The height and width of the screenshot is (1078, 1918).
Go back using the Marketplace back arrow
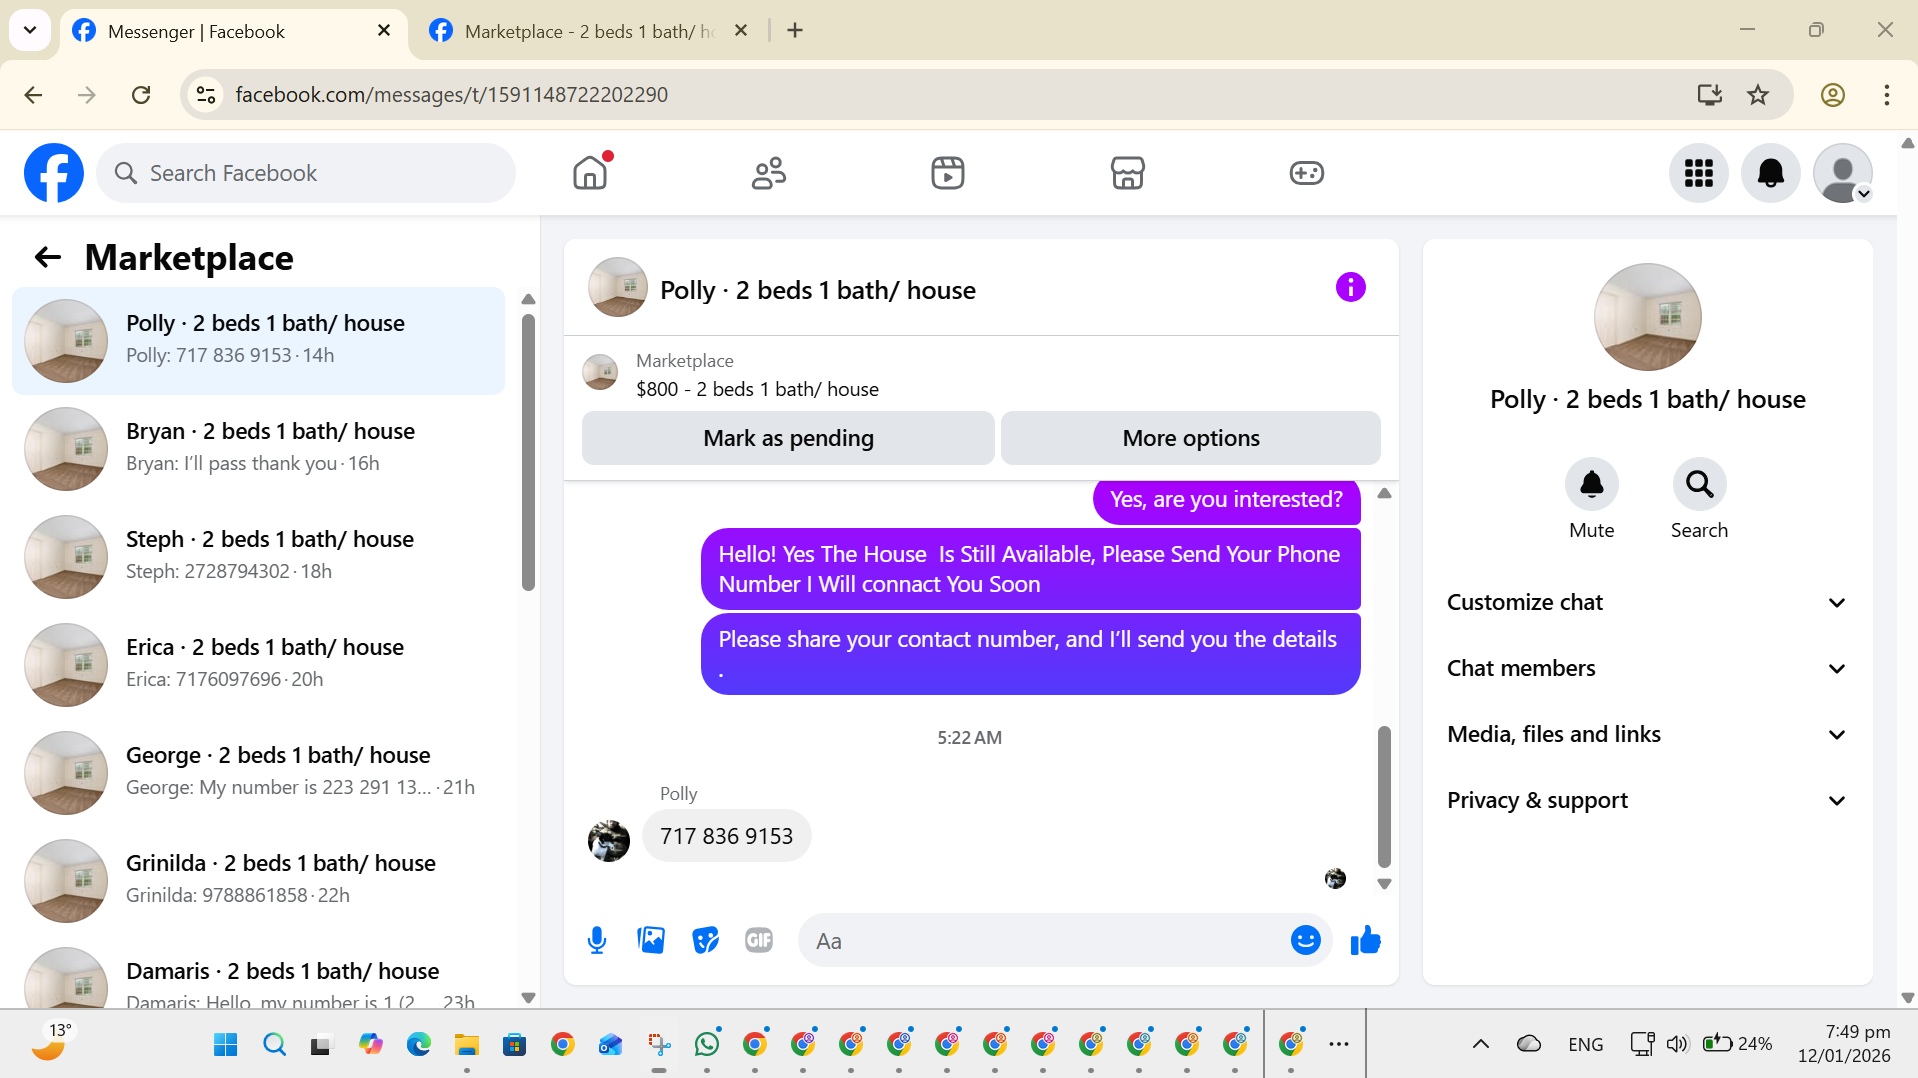click(x=48, y=258)
